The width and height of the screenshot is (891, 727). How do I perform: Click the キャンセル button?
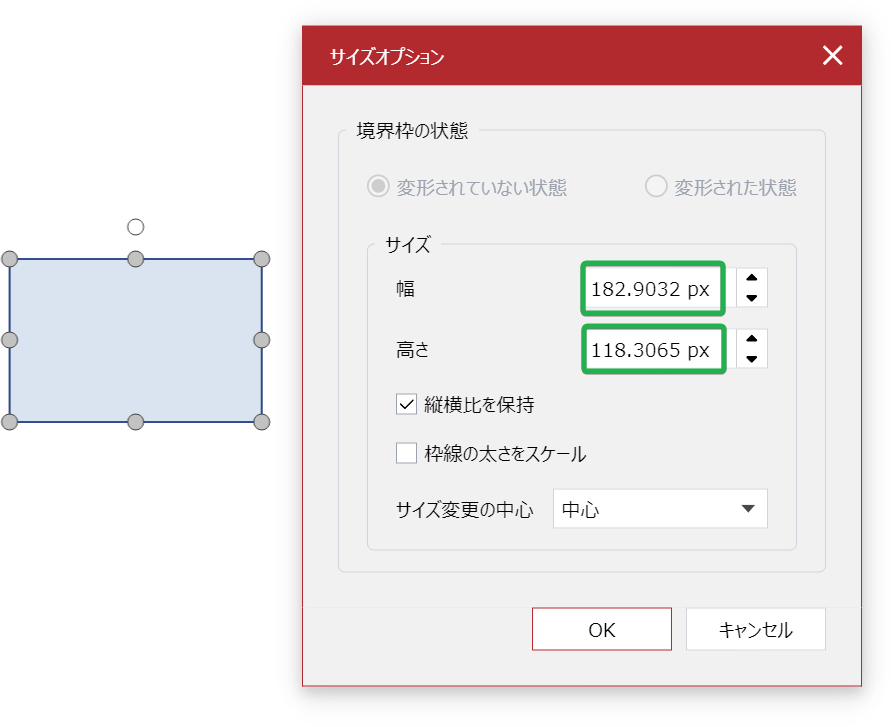[756, 629]
